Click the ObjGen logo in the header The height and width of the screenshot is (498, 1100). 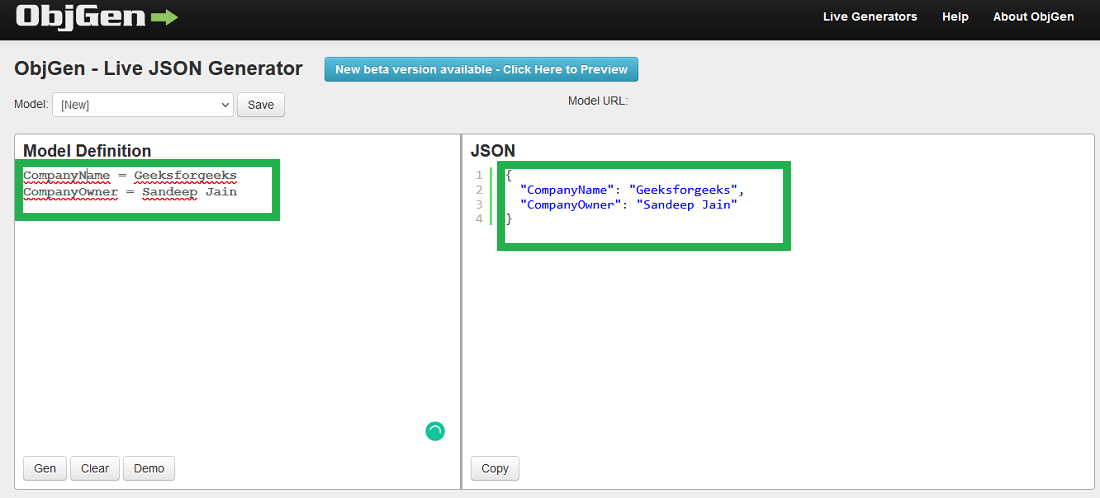(97, 17)
